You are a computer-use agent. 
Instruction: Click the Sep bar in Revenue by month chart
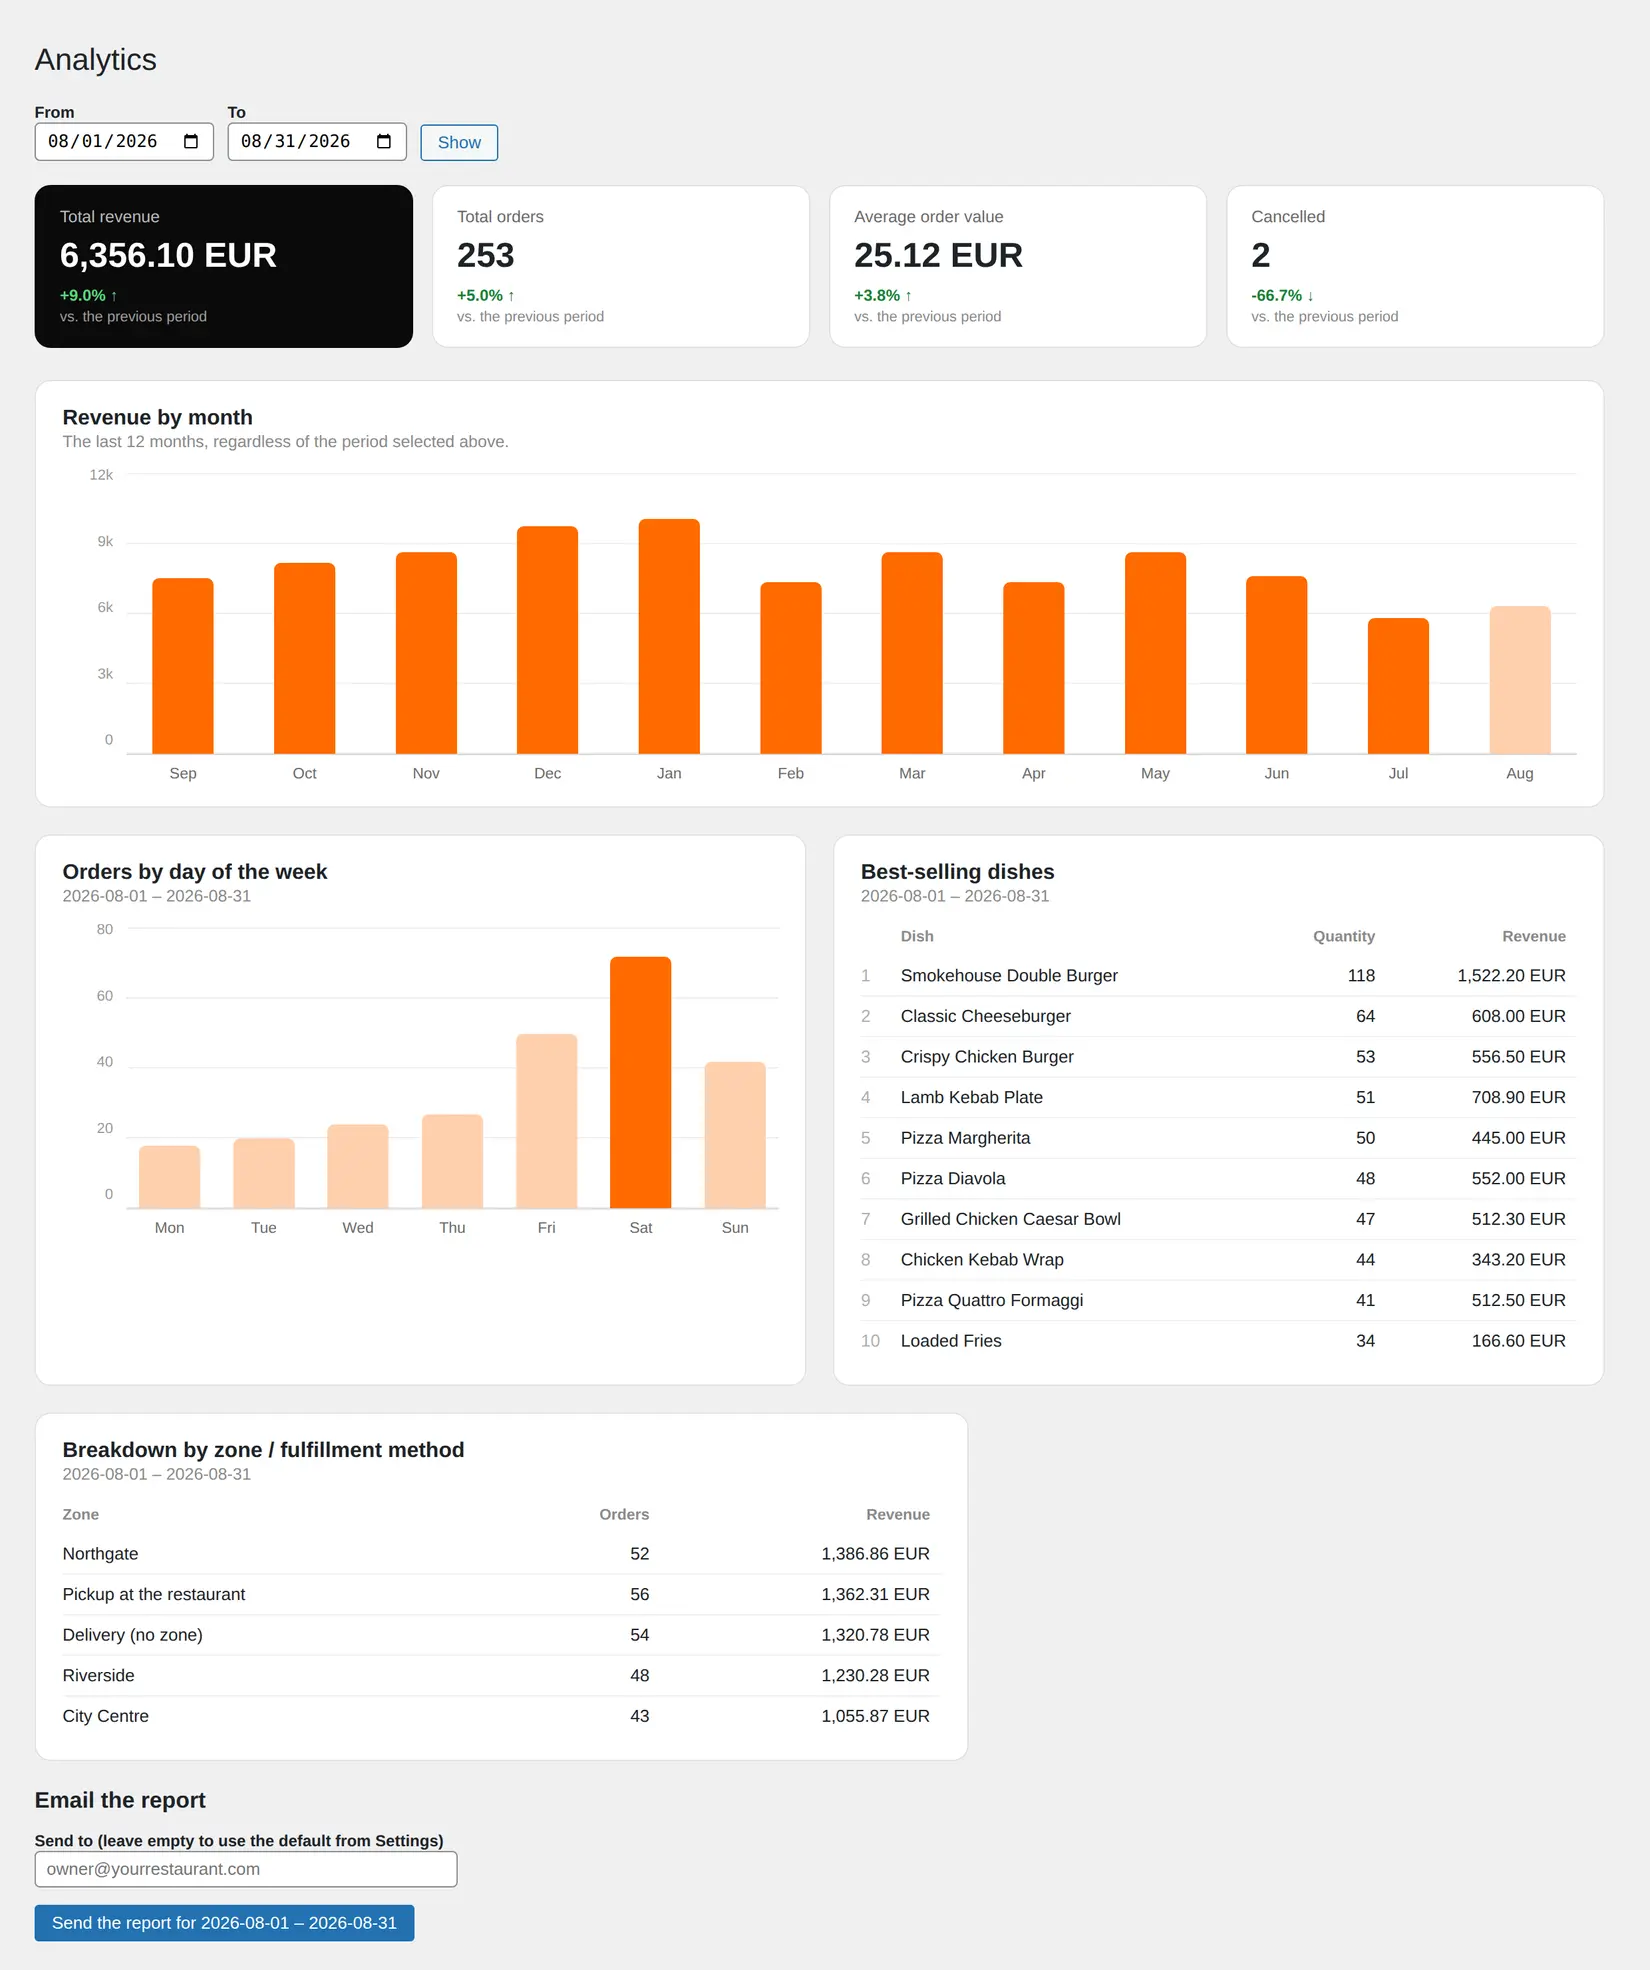coord(183,666)
